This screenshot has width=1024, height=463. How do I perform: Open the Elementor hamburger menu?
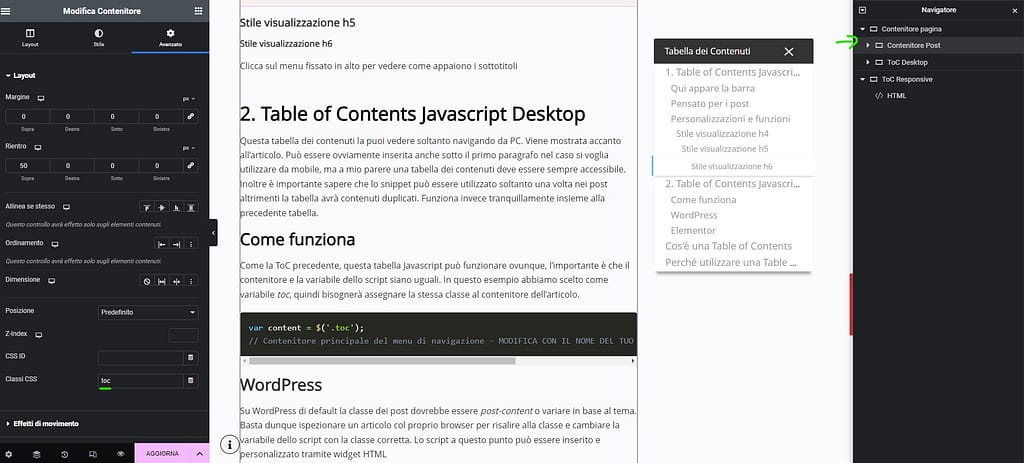(8, 10)
